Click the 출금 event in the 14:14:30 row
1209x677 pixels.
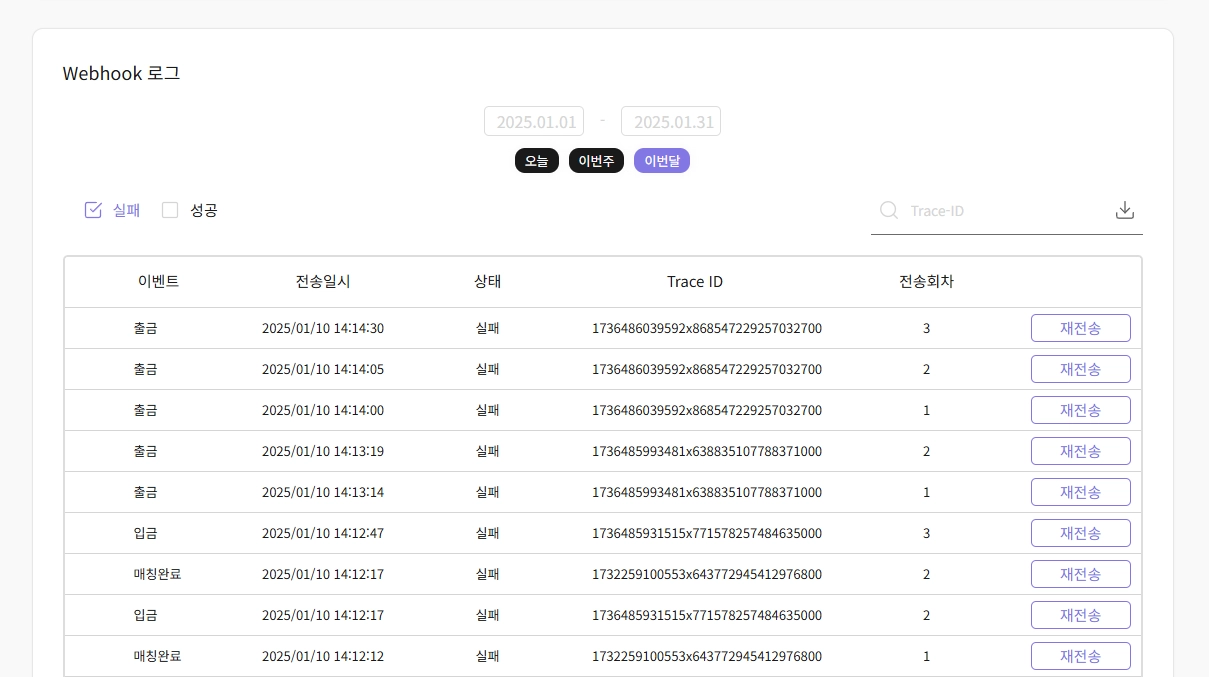point(145,328)
